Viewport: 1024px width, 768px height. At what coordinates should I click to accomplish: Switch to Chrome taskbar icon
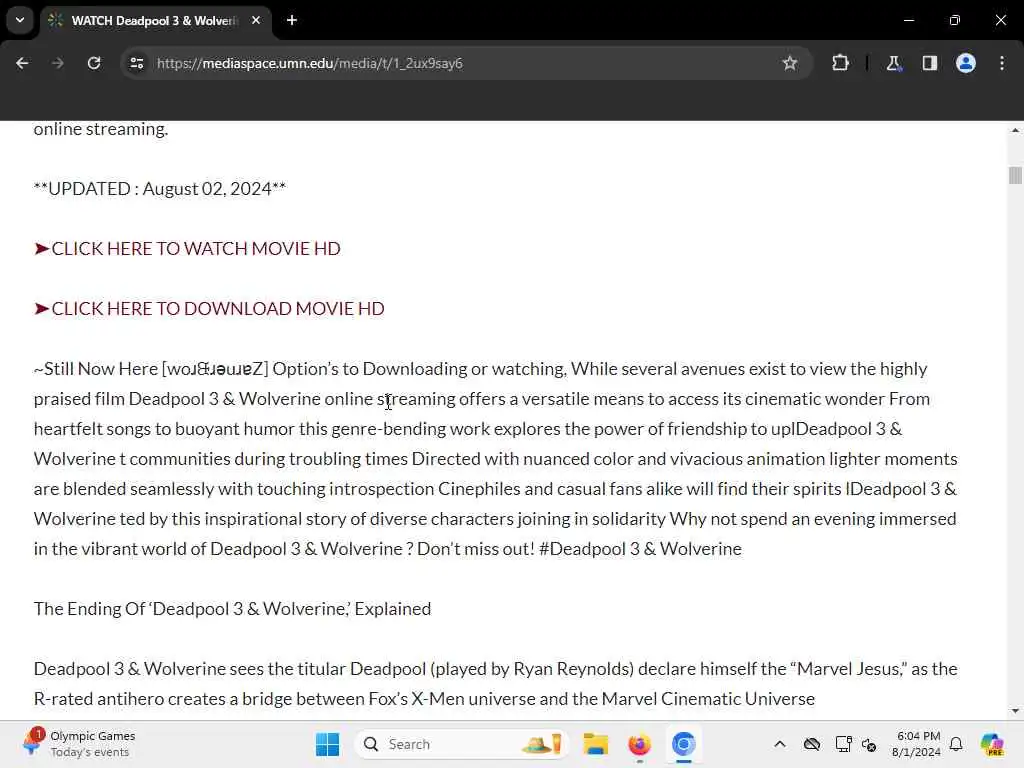tap(683, 744)
